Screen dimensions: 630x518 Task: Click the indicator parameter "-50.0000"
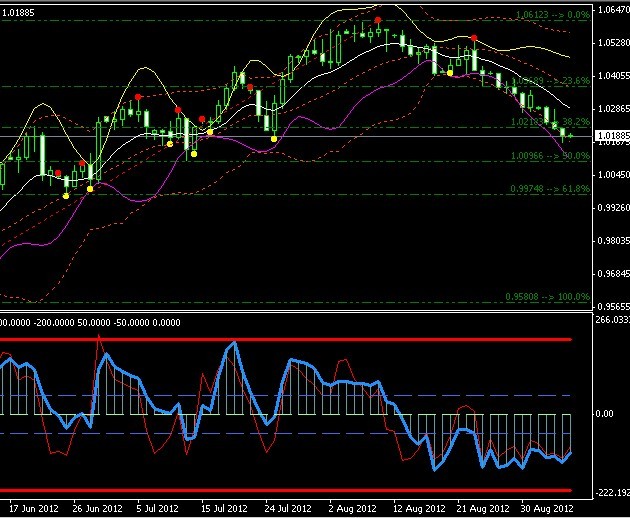coord(131,323)
